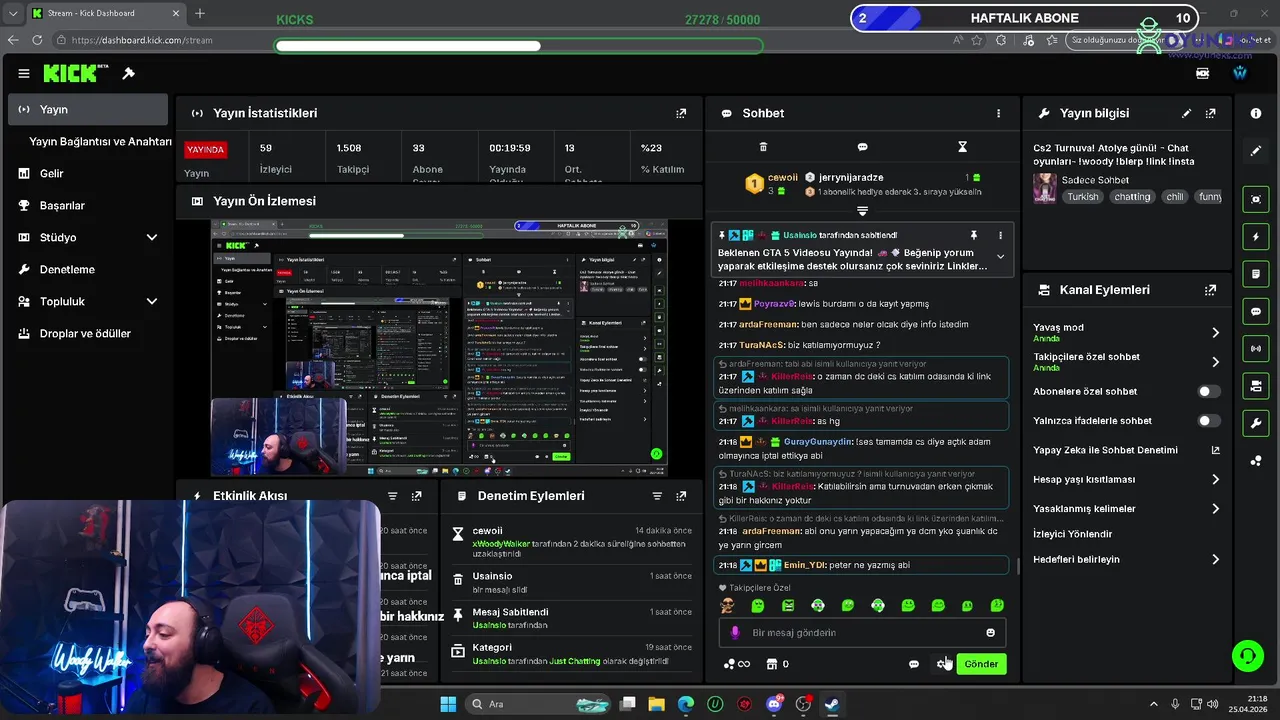
Task: Expand the Stüdyo sidebar section
Action: 152,237
